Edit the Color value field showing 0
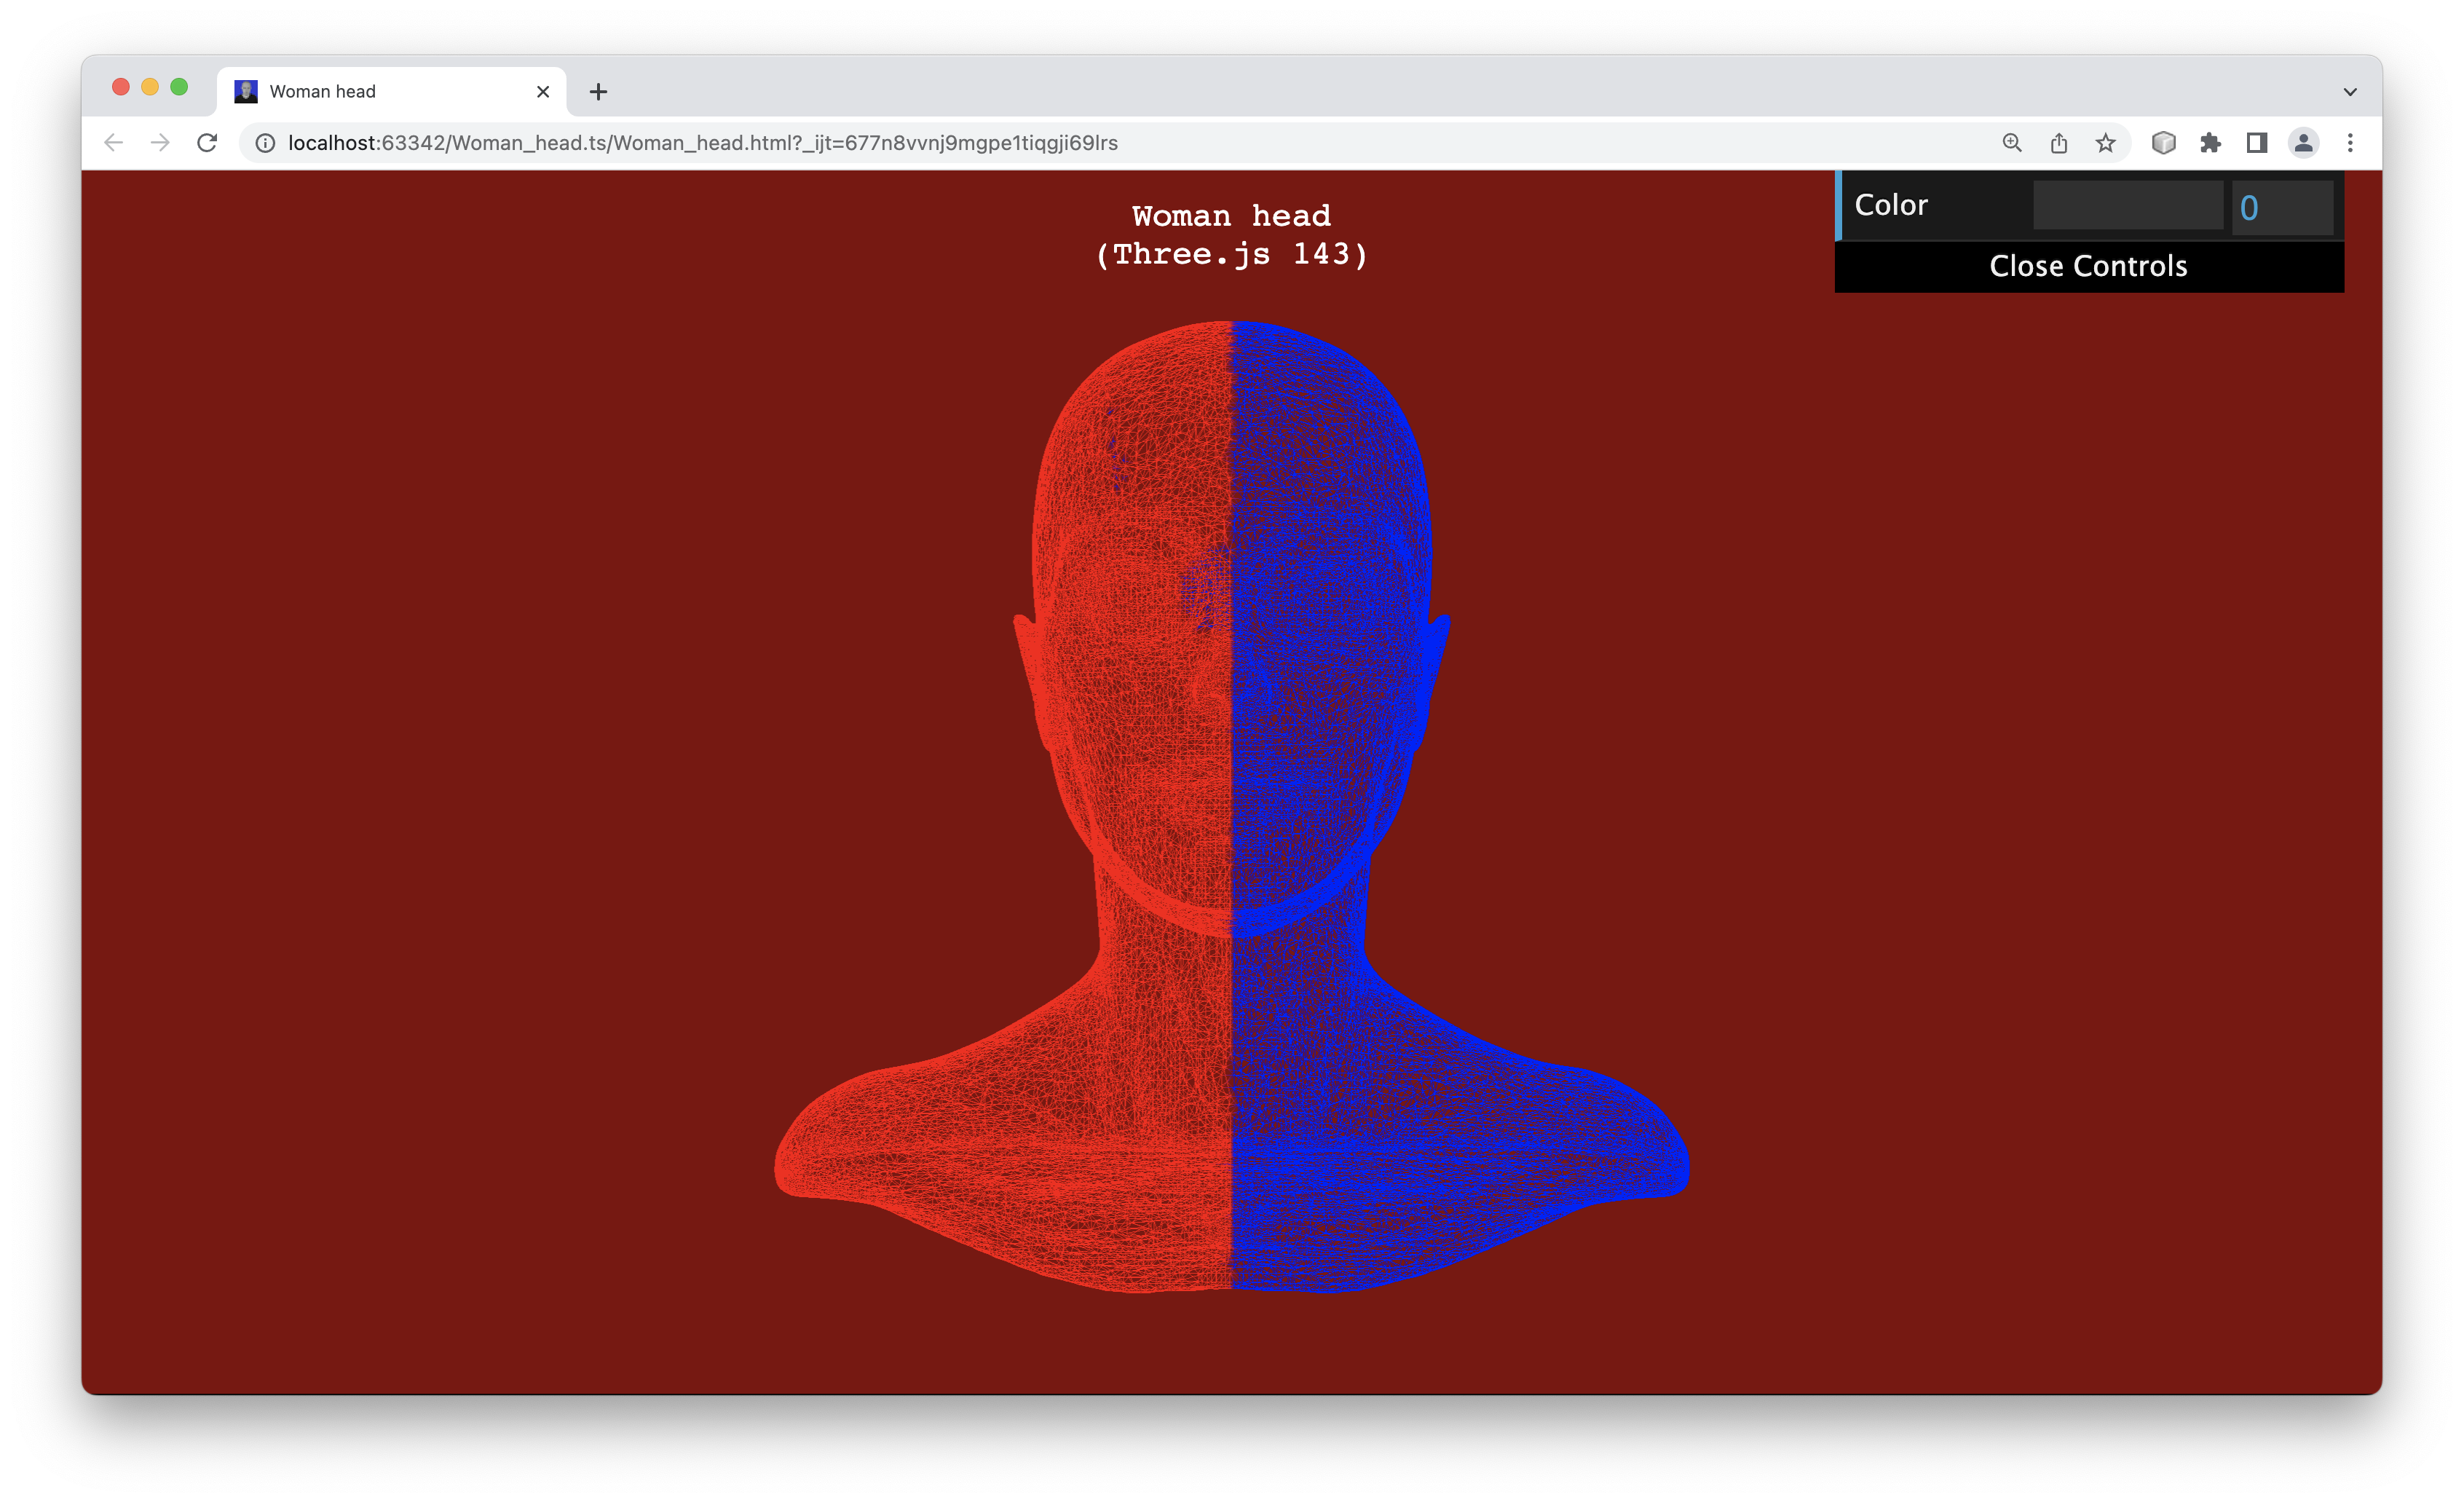Screen dimensions: 2464x1503 click(x=2282, y=207)
